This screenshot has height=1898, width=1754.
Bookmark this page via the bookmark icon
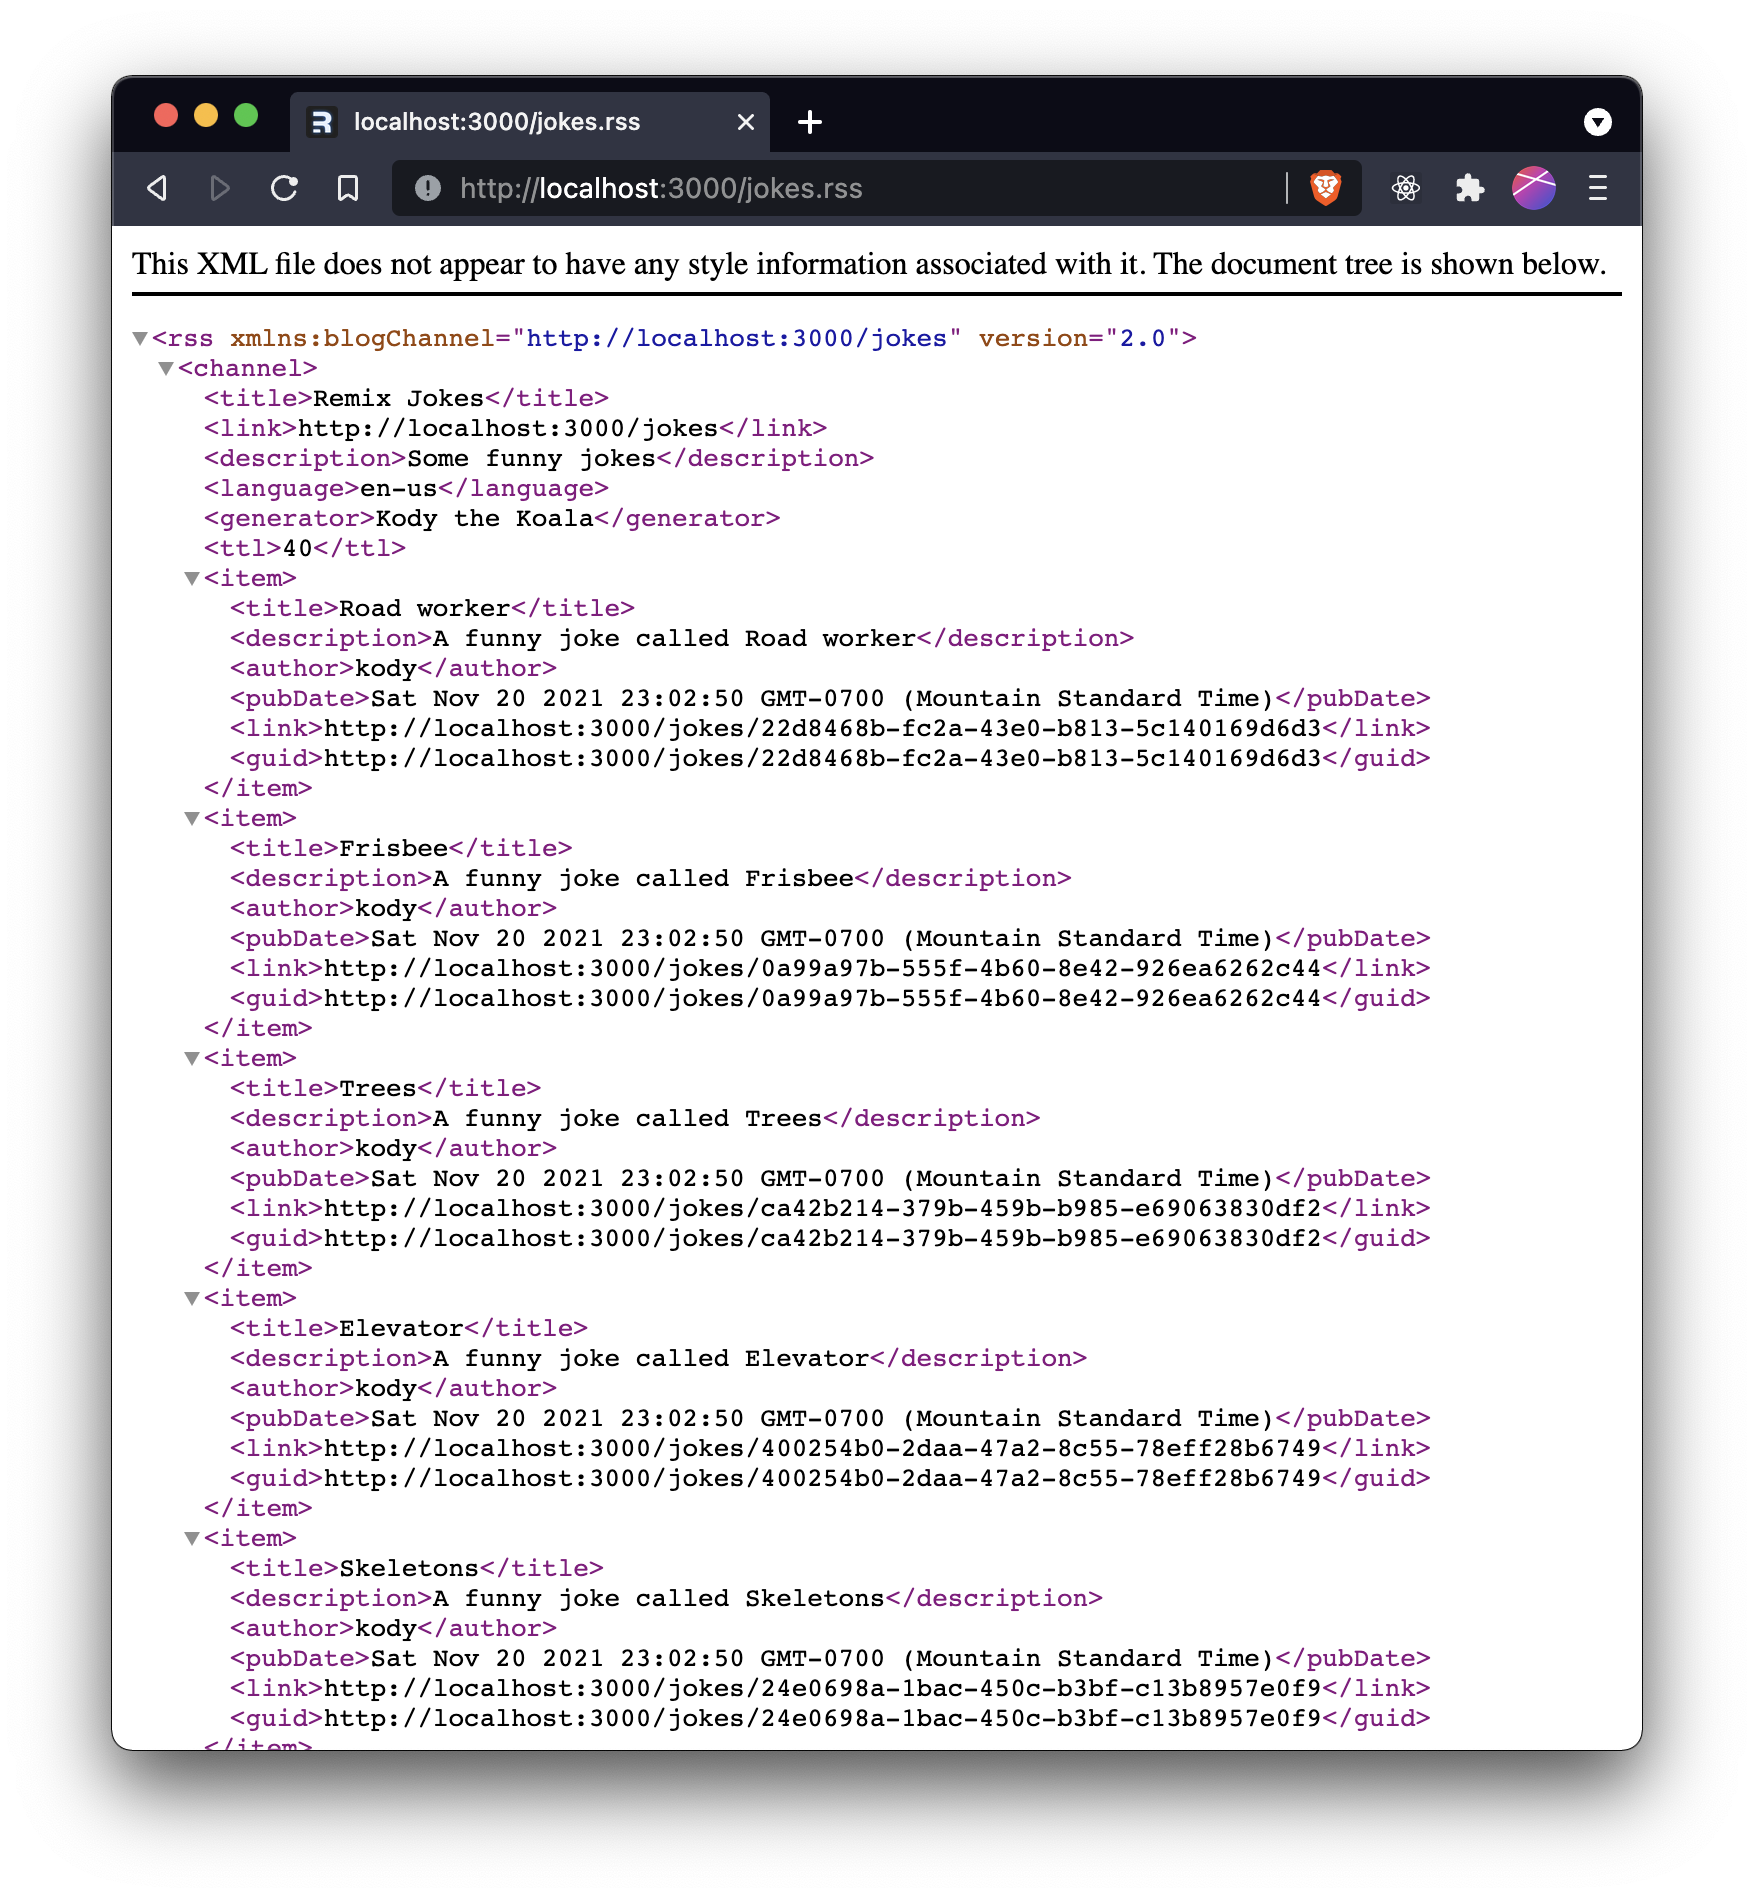pos(348,188)
